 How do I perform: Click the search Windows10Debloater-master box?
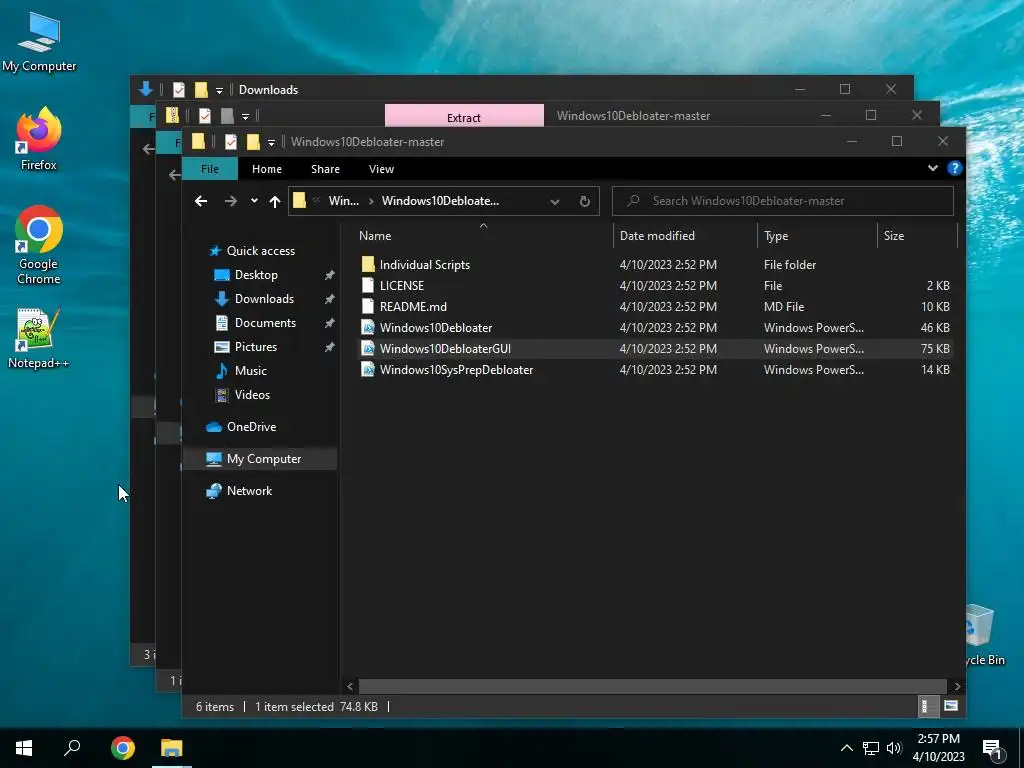pos(782,201)
